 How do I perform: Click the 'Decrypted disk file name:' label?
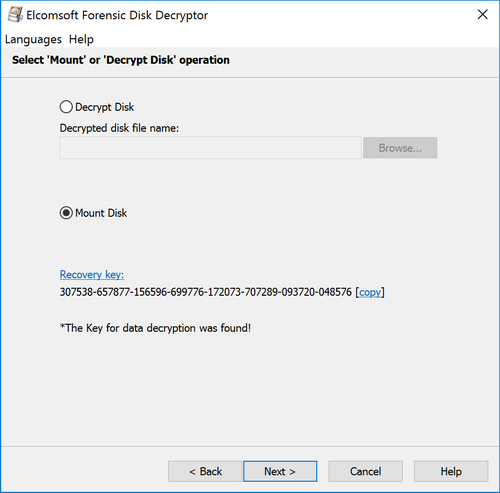tap(119, 128)
